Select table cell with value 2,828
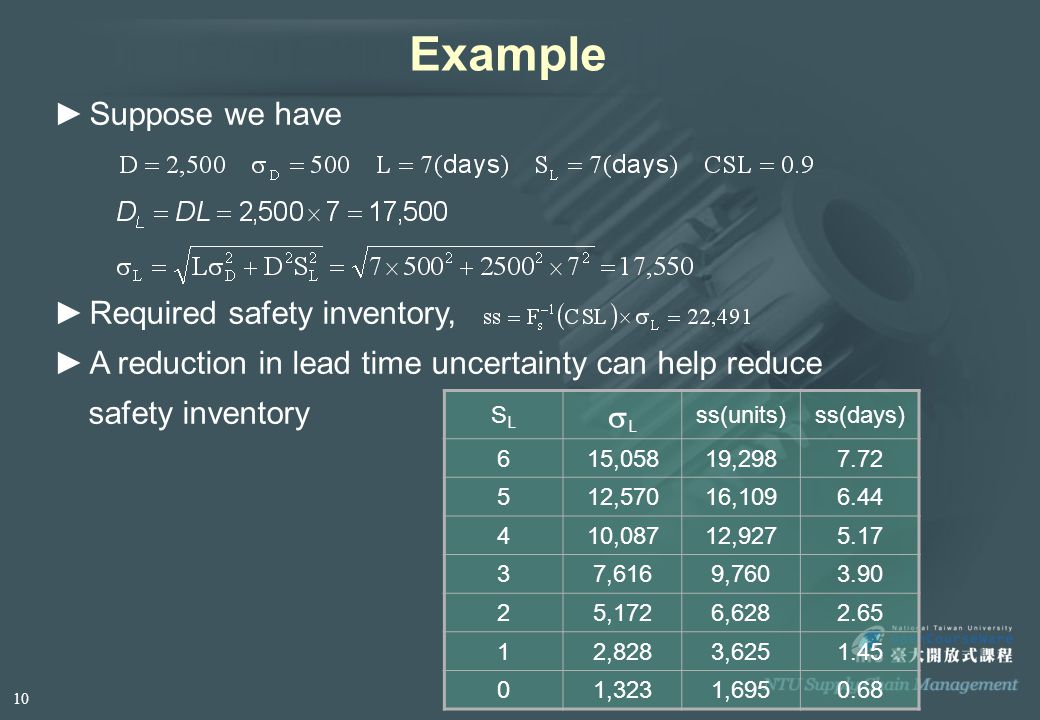 [x=622, y=652]
